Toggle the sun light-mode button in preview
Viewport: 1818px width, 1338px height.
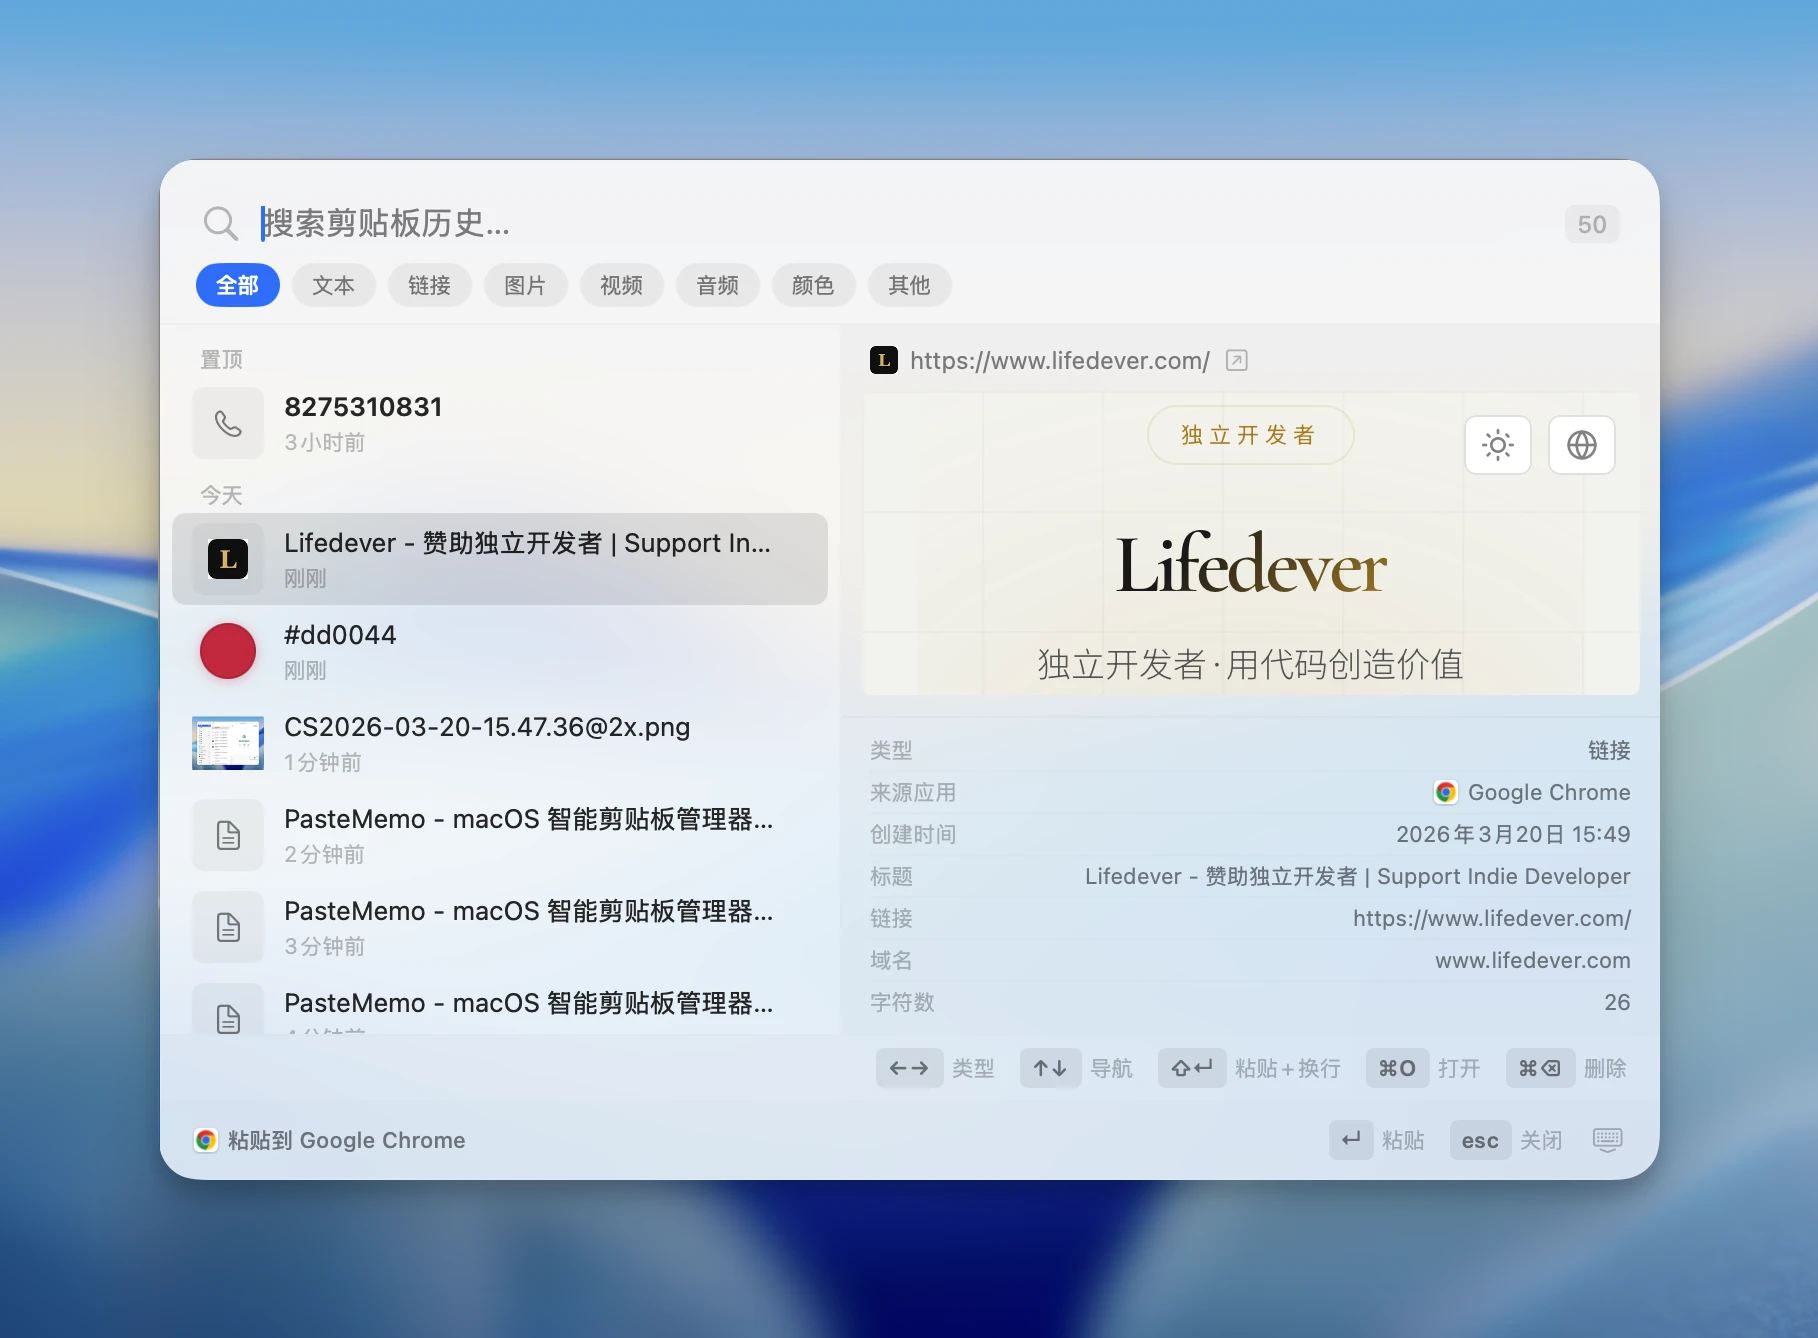tap(1498, 445)
